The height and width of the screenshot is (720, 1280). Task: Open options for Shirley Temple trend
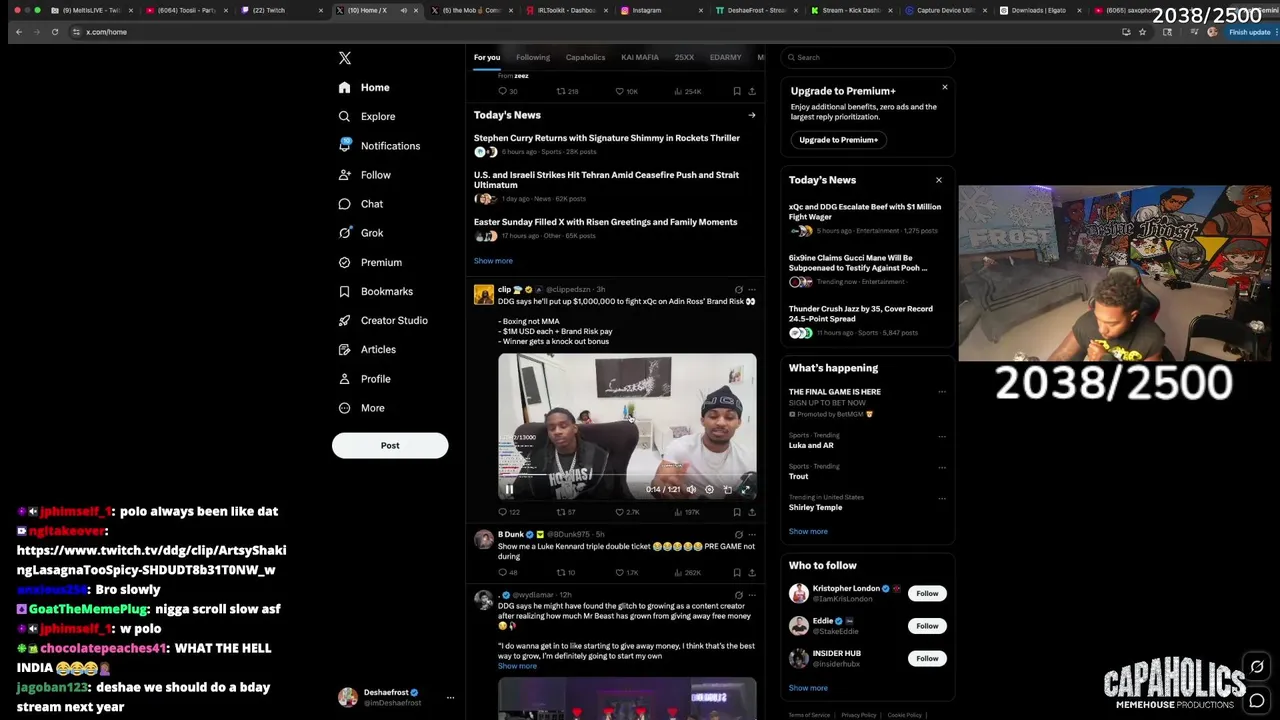click(941, 498)
